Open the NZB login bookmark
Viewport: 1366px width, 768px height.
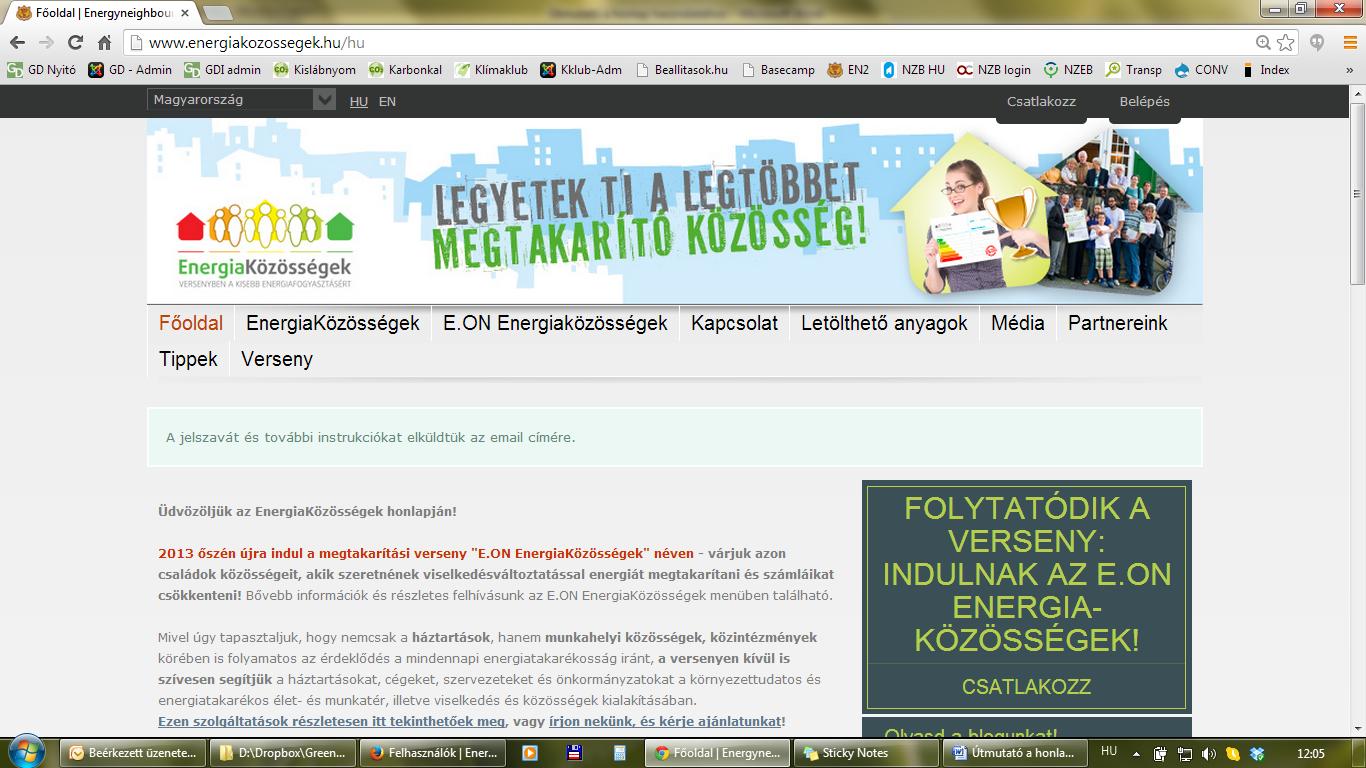pos(994,70)
